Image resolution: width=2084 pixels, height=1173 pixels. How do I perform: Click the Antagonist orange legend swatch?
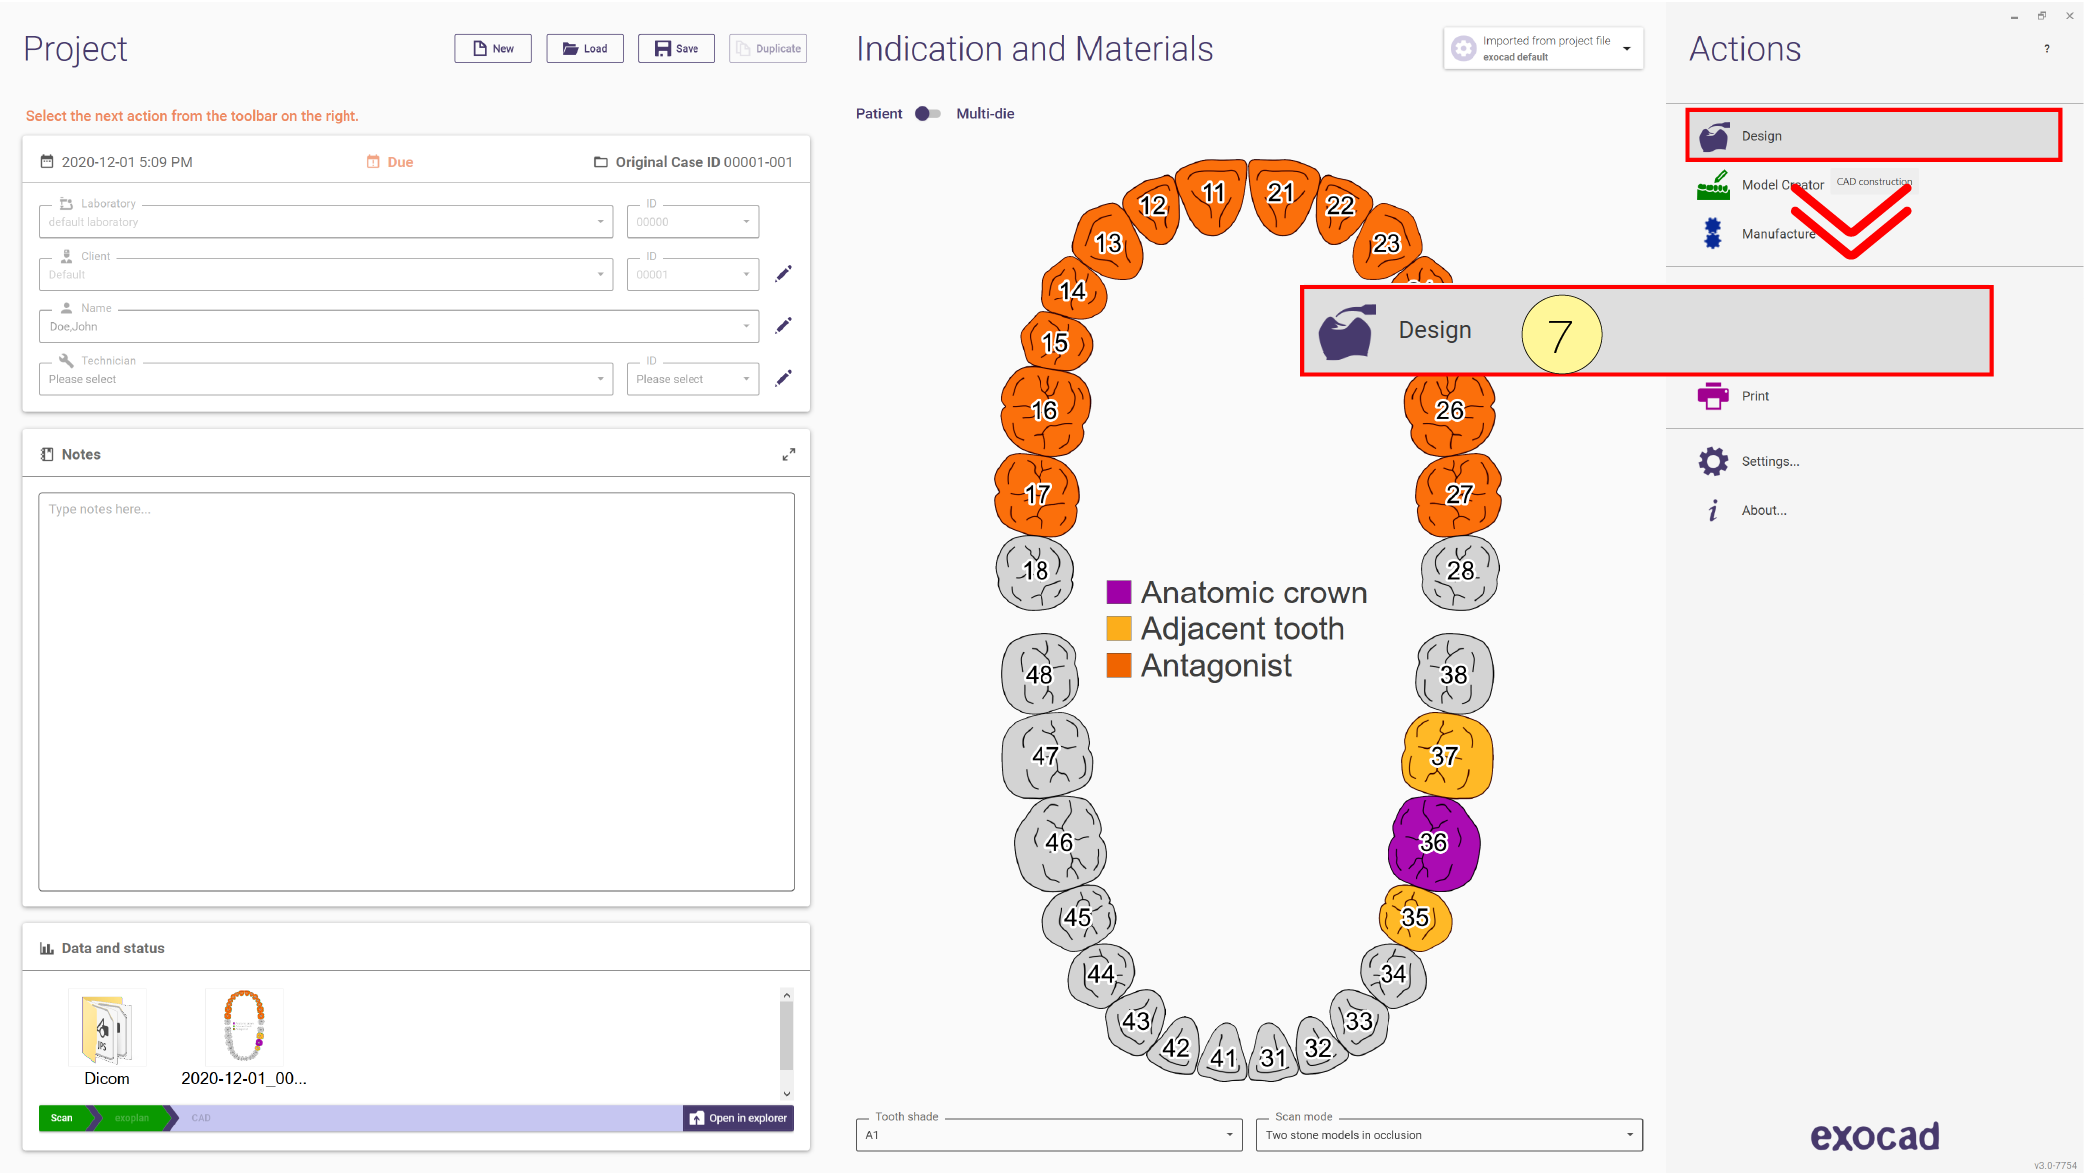[x=1119, y=665]
